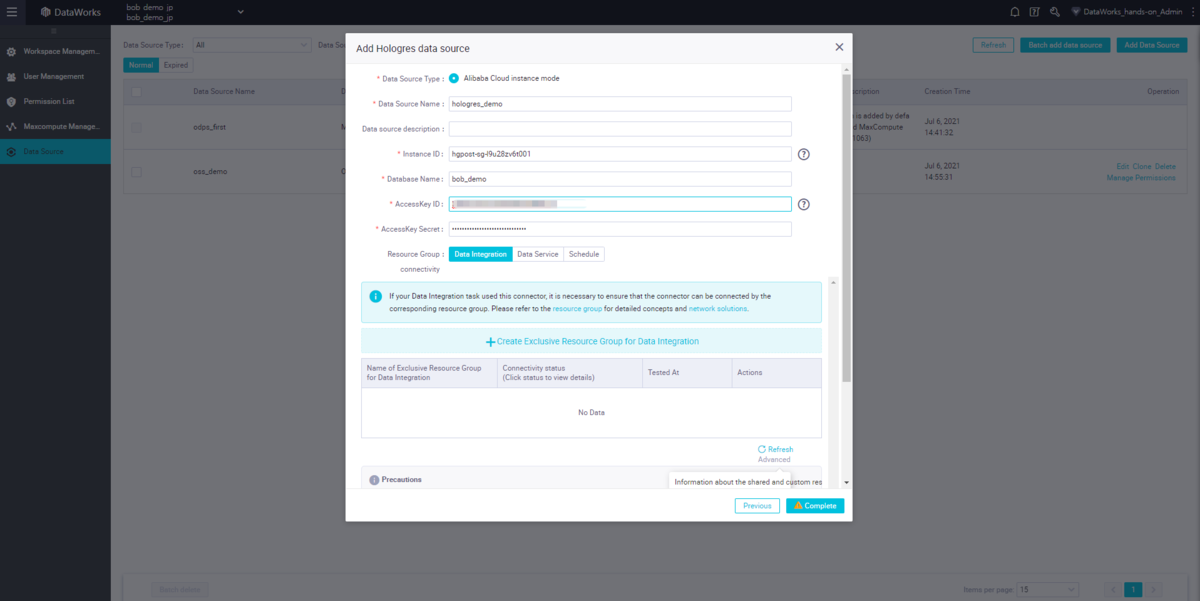
Task: Click the help icon next to AccessKey ID
Action: point(803,204)
